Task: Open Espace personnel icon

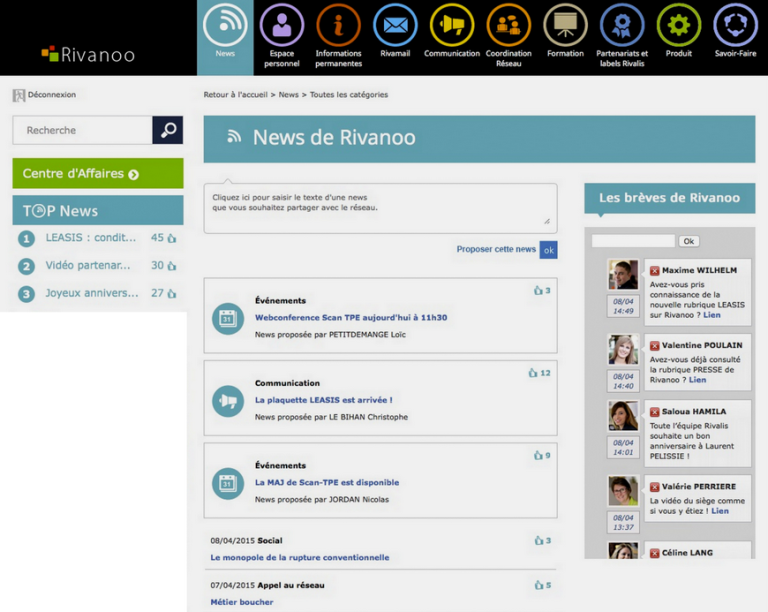Action: click(x=282, y=25)
